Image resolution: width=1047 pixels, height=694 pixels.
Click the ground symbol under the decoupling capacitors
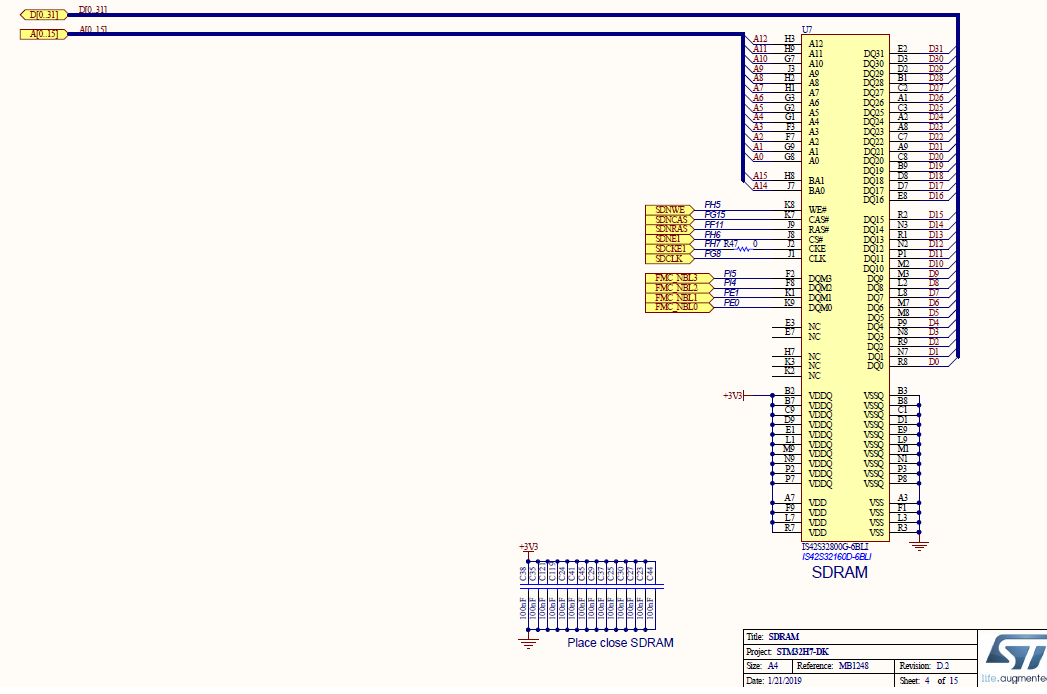527,640
